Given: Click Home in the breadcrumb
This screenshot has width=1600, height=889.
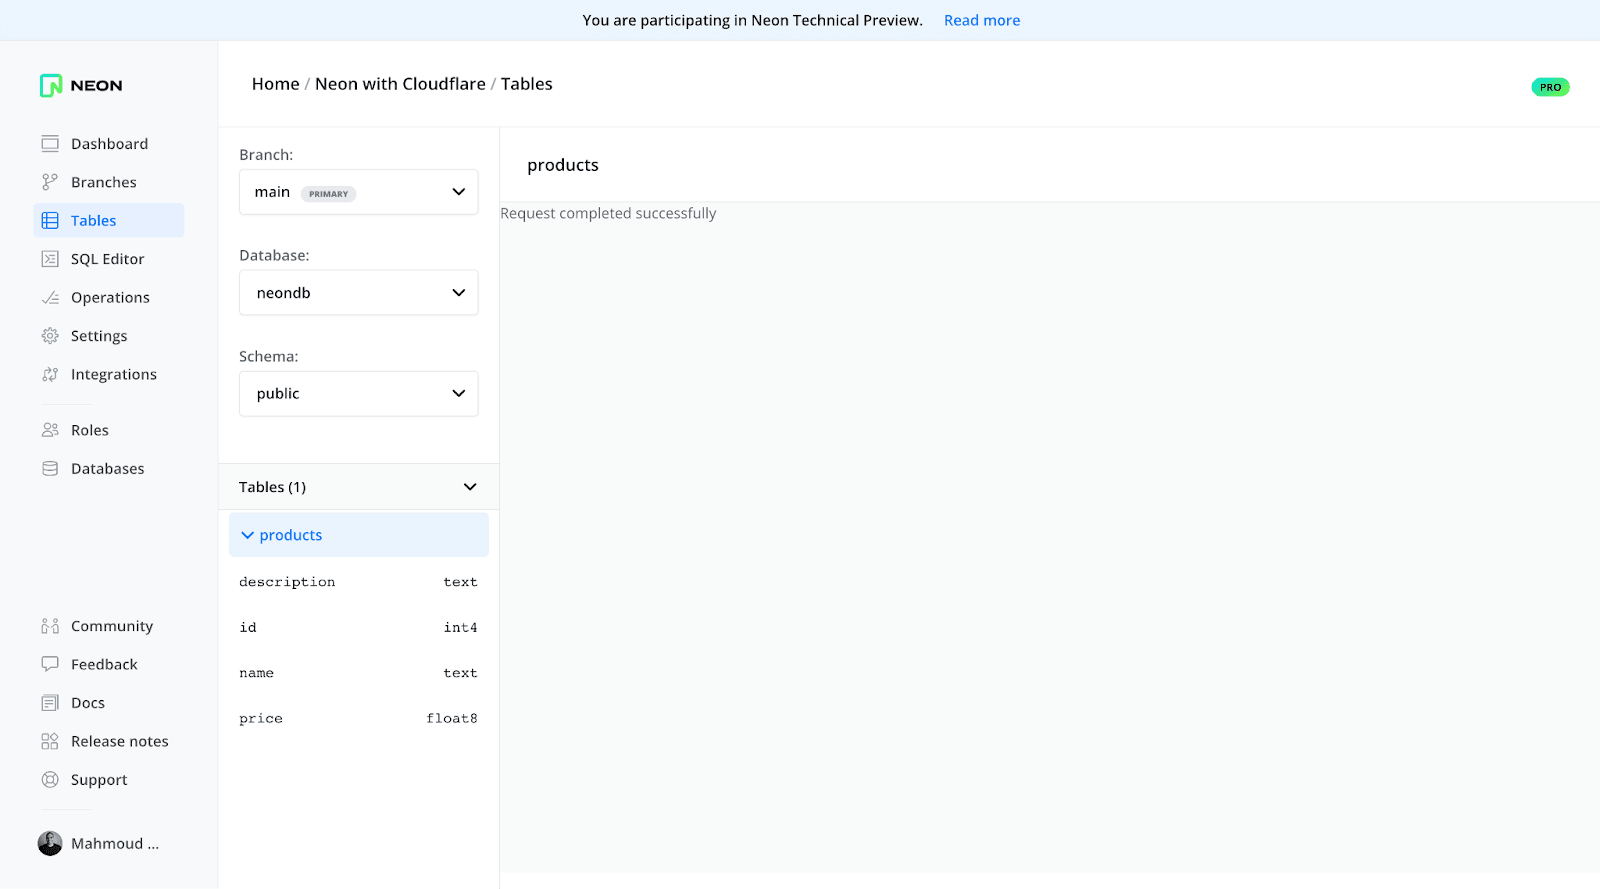Looking at the screenshot, I should (x=275, y=84).
